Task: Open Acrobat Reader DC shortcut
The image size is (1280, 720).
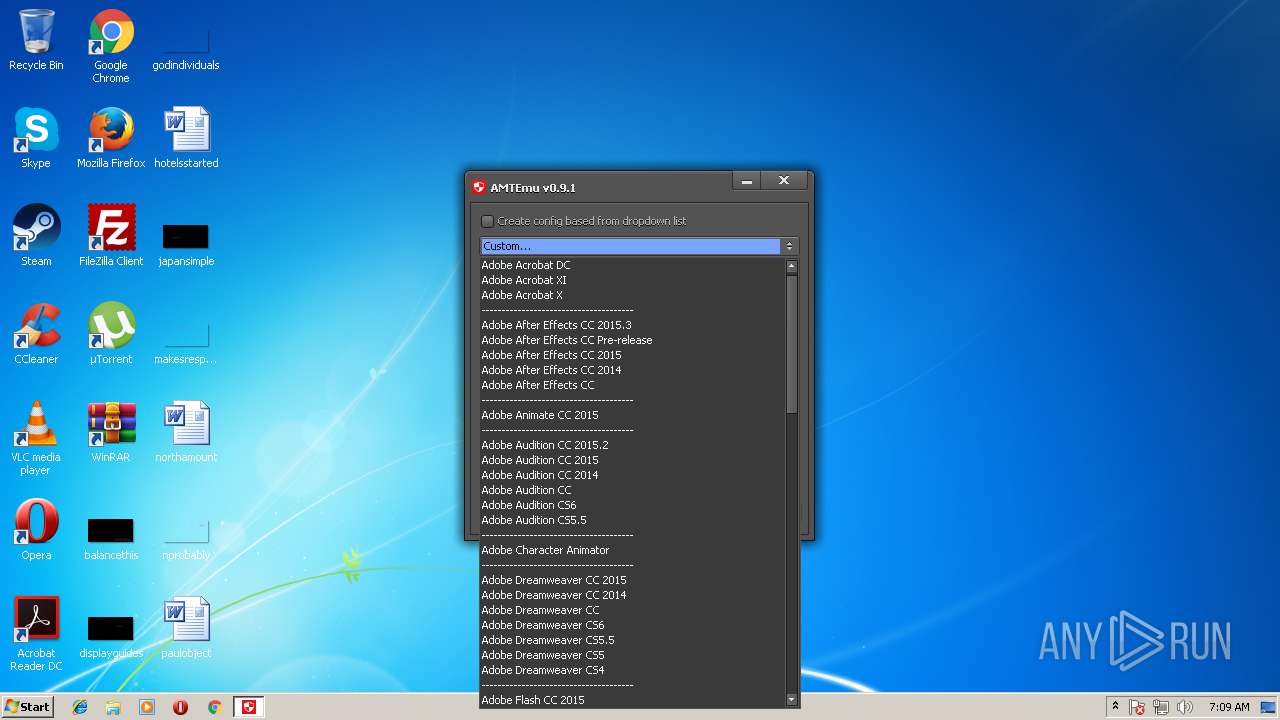Action: tap(36, 634)
